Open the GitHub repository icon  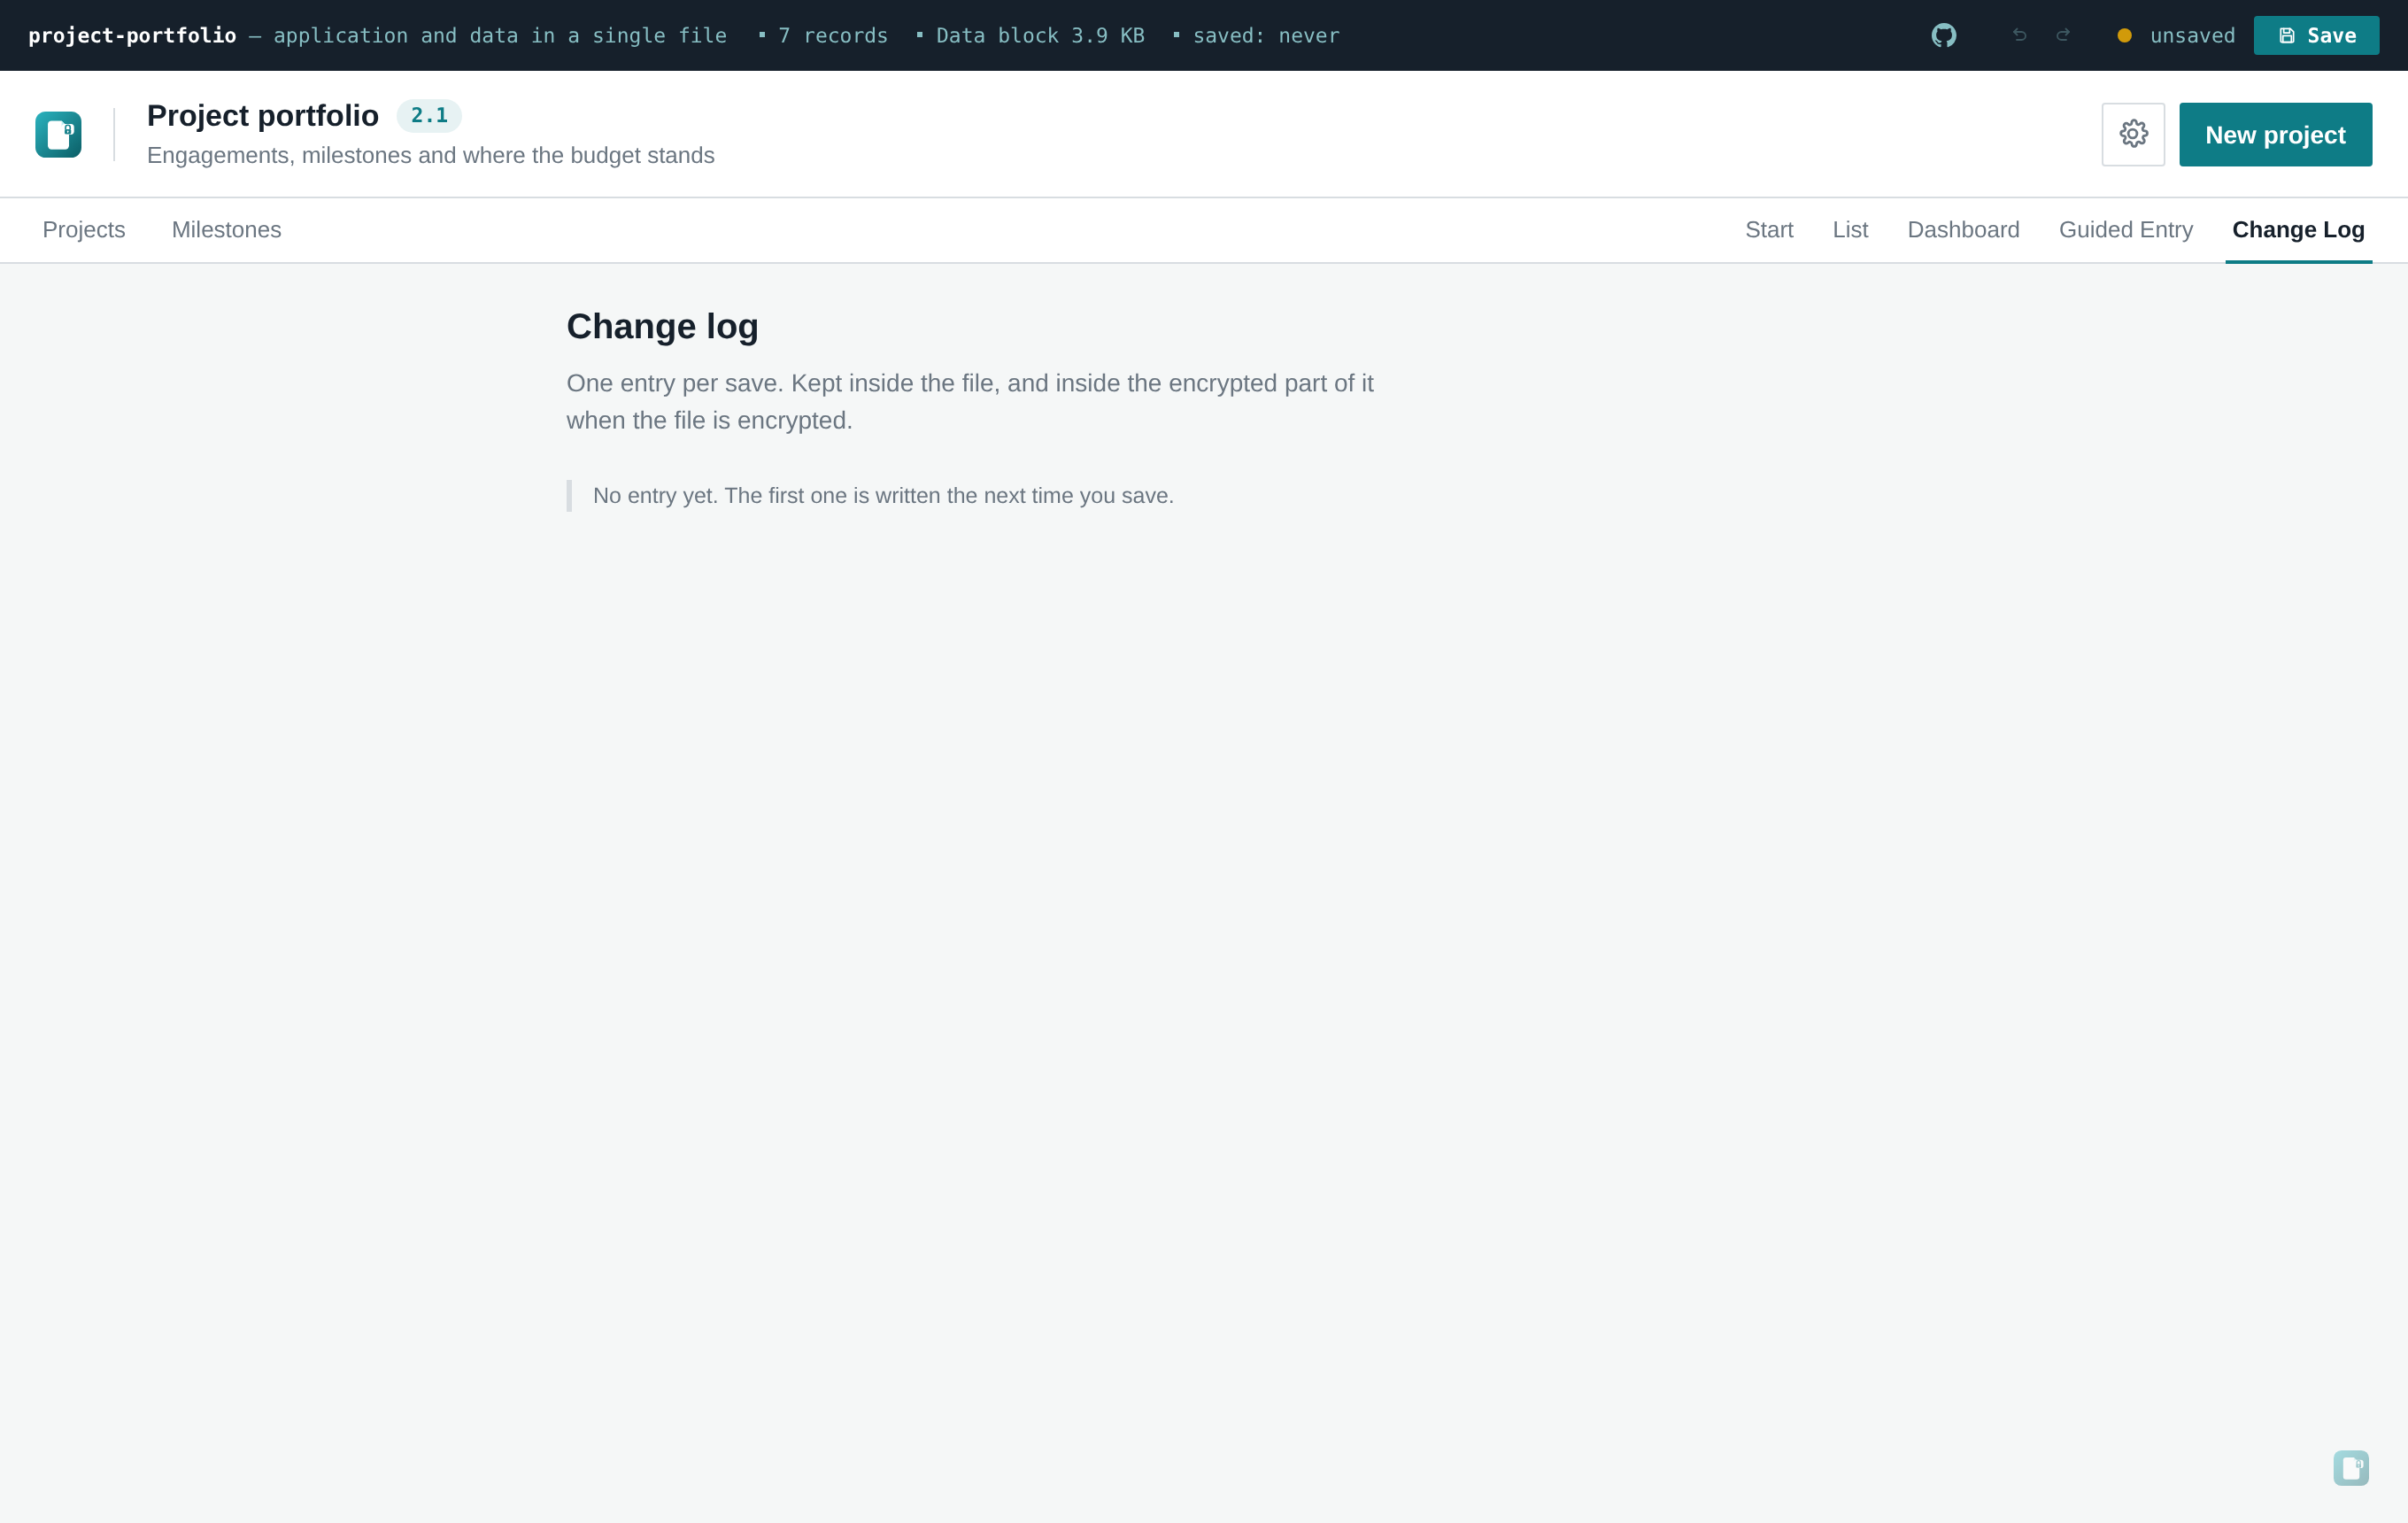[x=1943, y=35]
